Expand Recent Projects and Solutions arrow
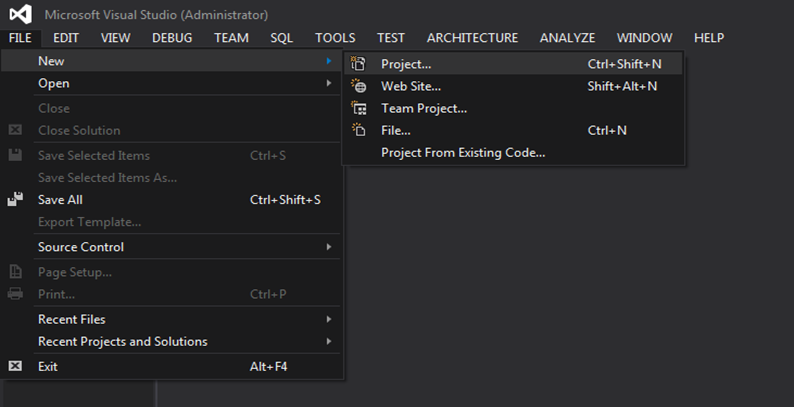Viewport: 794px width, 407px height. coord(329,341)
